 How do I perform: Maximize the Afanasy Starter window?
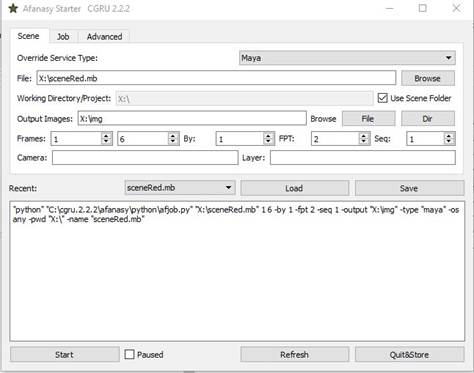[423, 8]
